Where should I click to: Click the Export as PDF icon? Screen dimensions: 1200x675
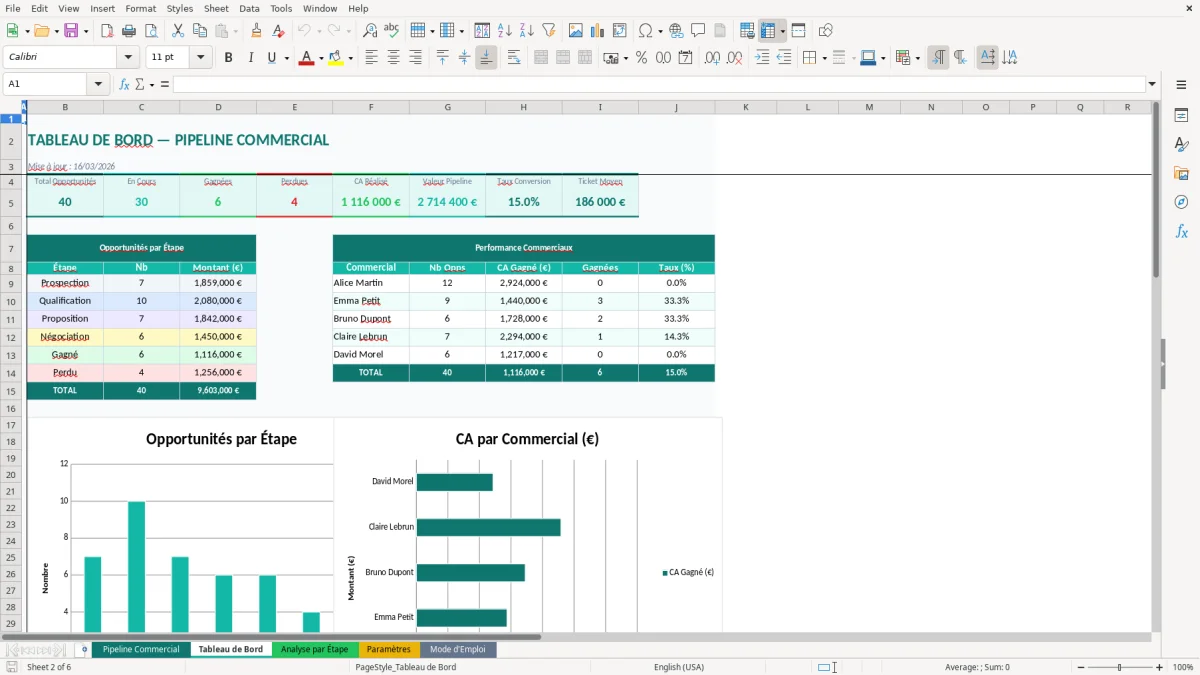pos(107,31)
